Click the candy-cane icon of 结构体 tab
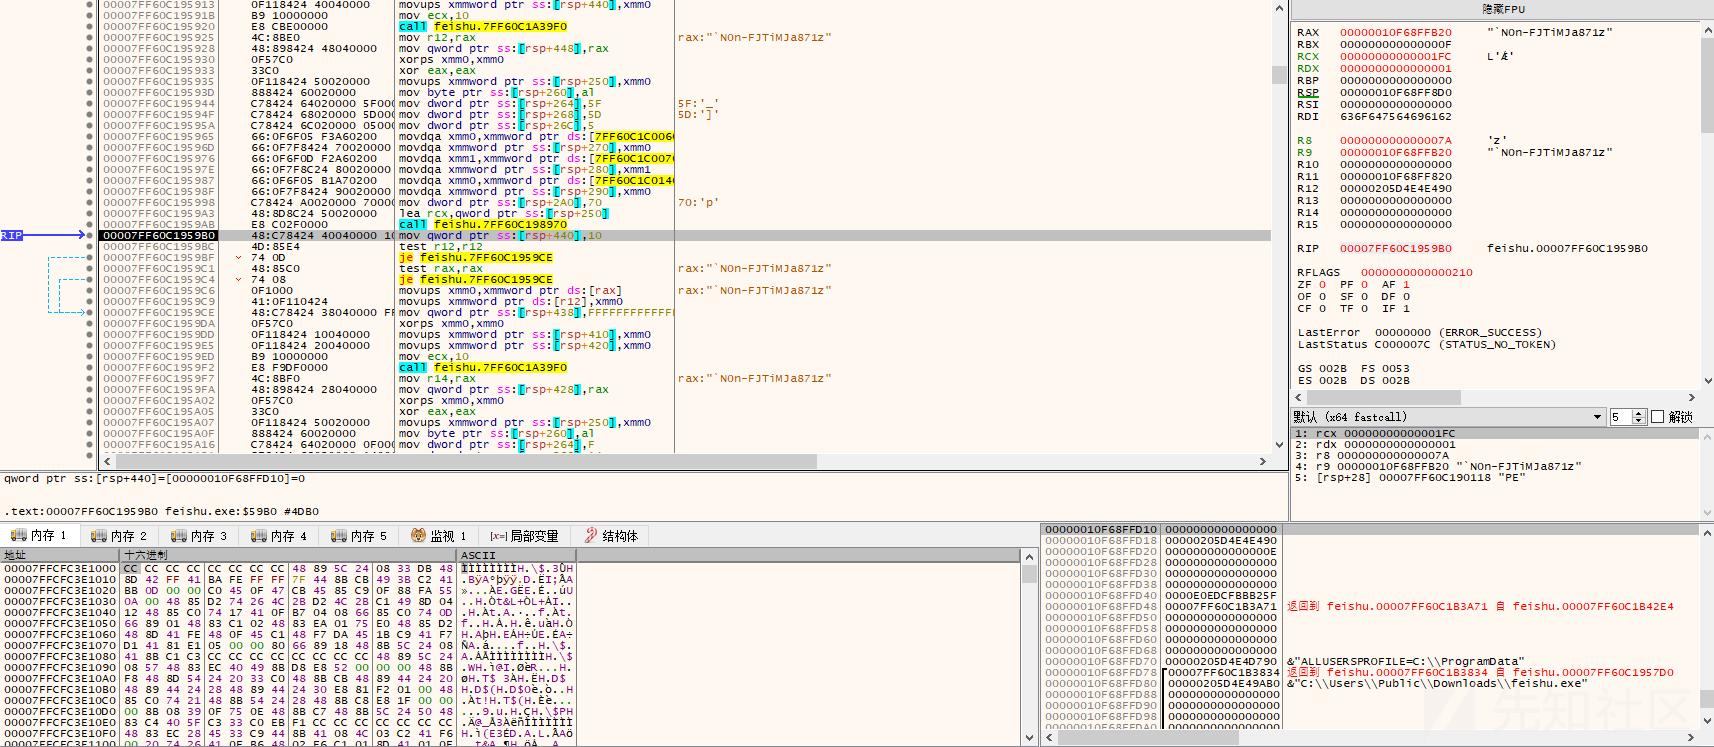Viewport: 1714px width, 747px height. [591, 536]
